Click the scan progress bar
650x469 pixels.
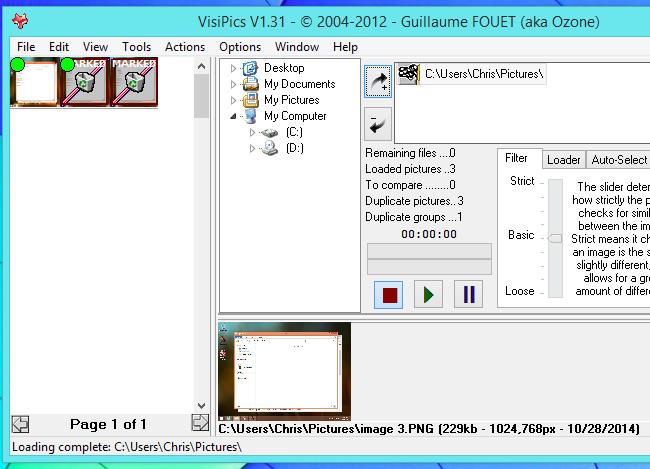[x=429, y=259]
